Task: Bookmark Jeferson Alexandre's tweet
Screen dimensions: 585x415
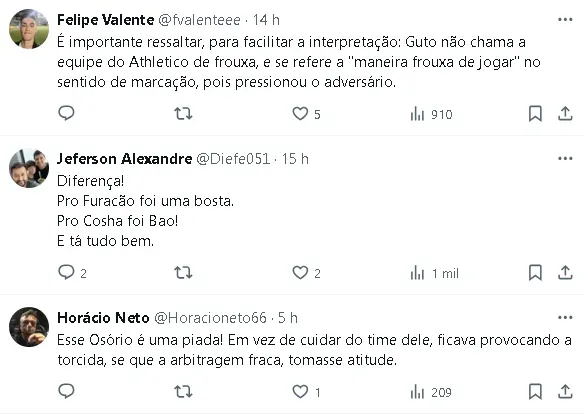Action: pyautogui.click(x=535, y=272)
